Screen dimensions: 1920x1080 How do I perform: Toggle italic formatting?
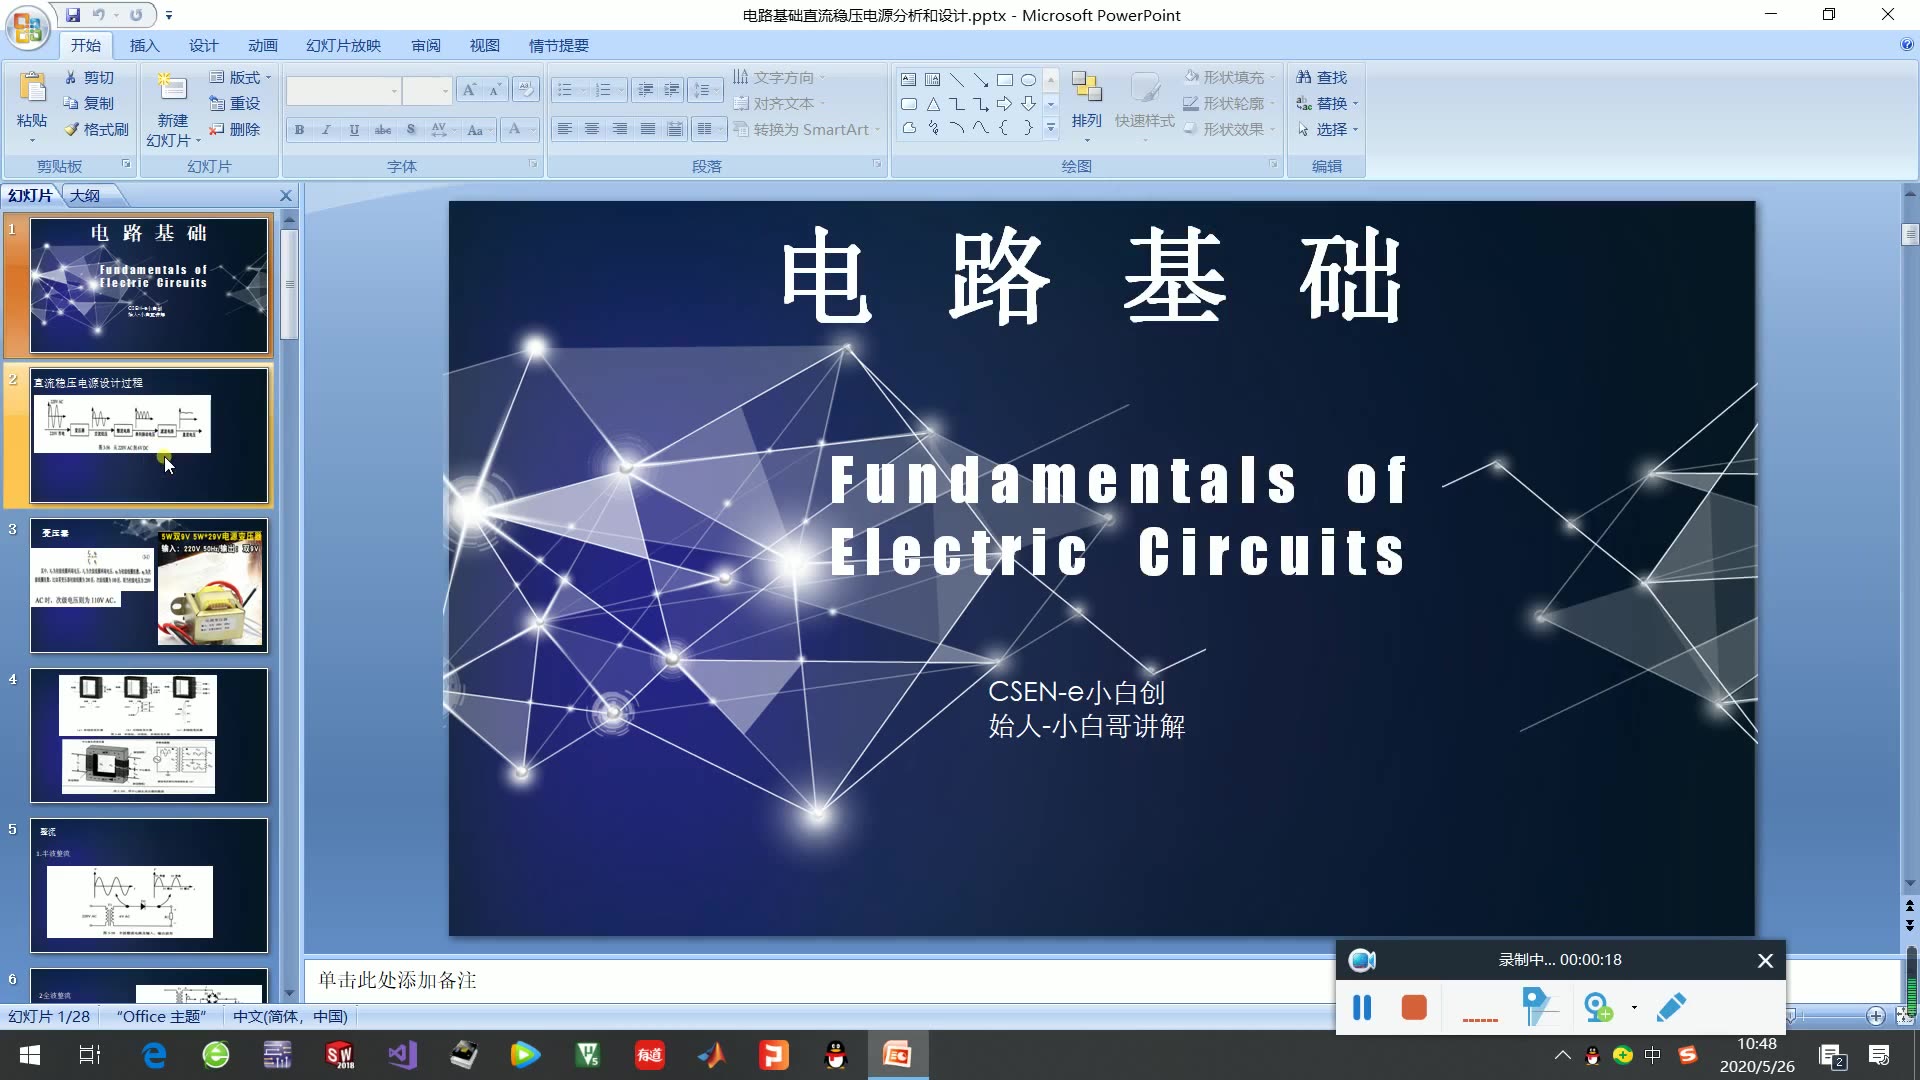(325, 130)
